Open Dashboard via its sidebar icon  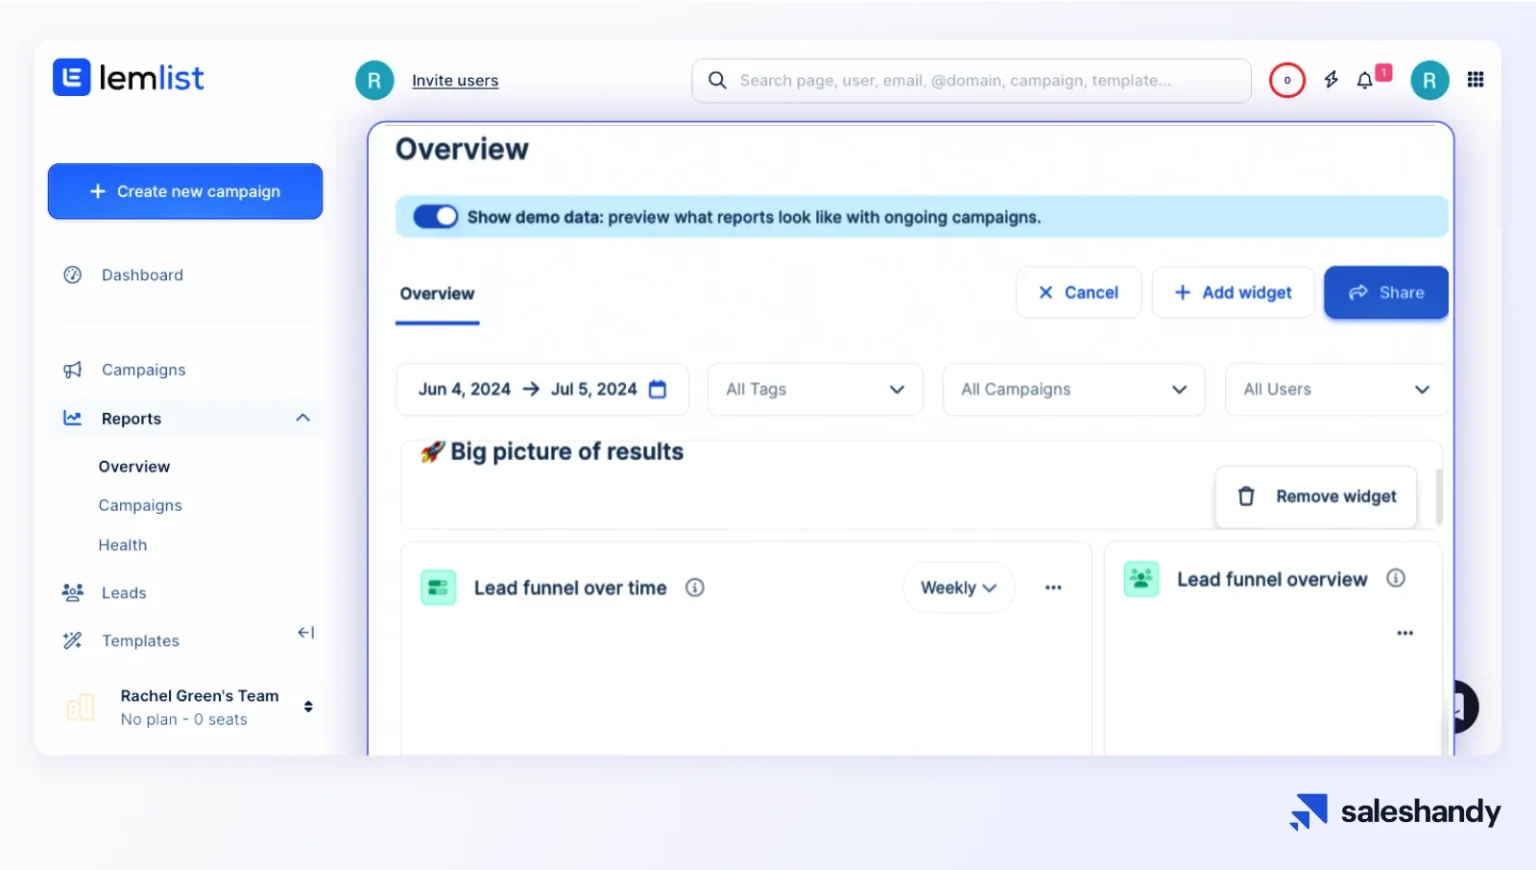[72, 274]
